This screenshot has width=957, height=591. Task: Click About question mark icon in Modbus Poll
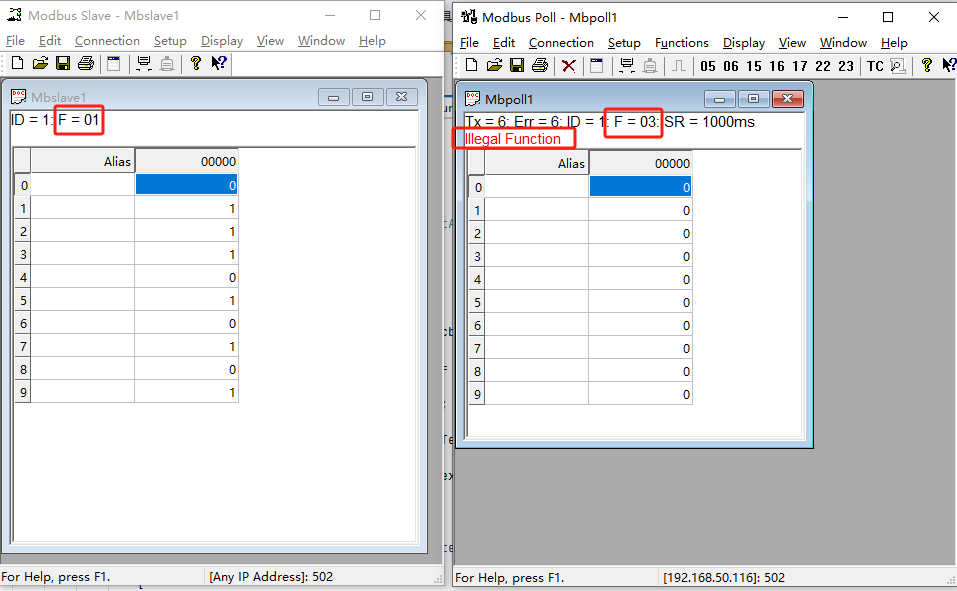[926, 65]
